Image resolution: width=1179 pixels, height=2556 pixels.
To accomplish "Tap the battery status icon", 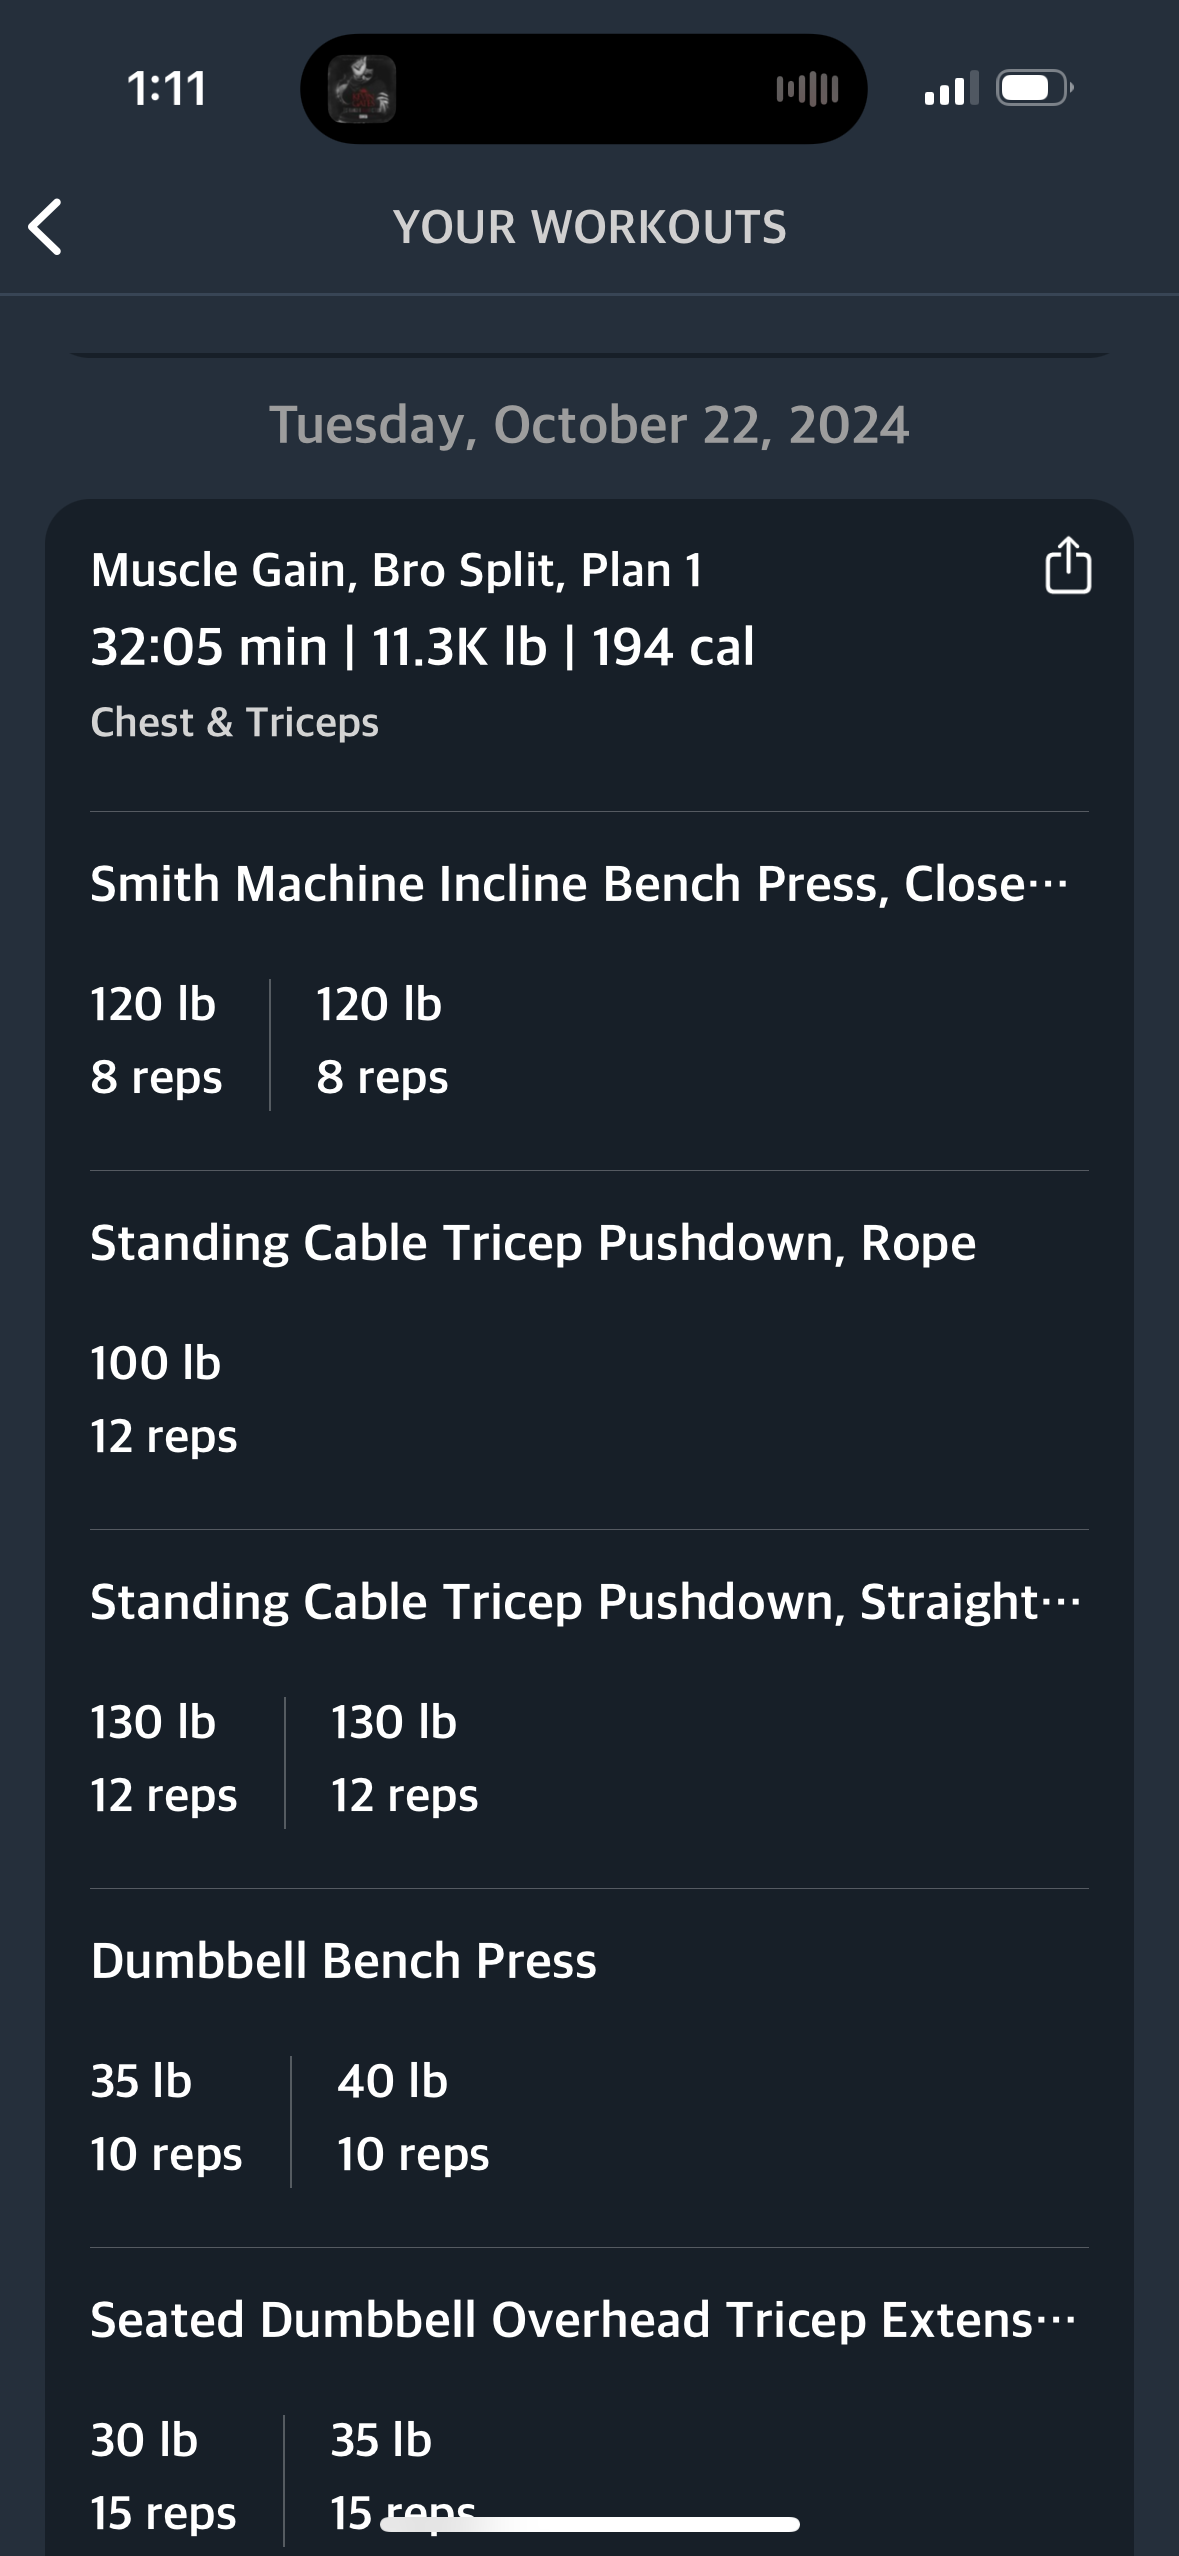I will coord(1035,89).
